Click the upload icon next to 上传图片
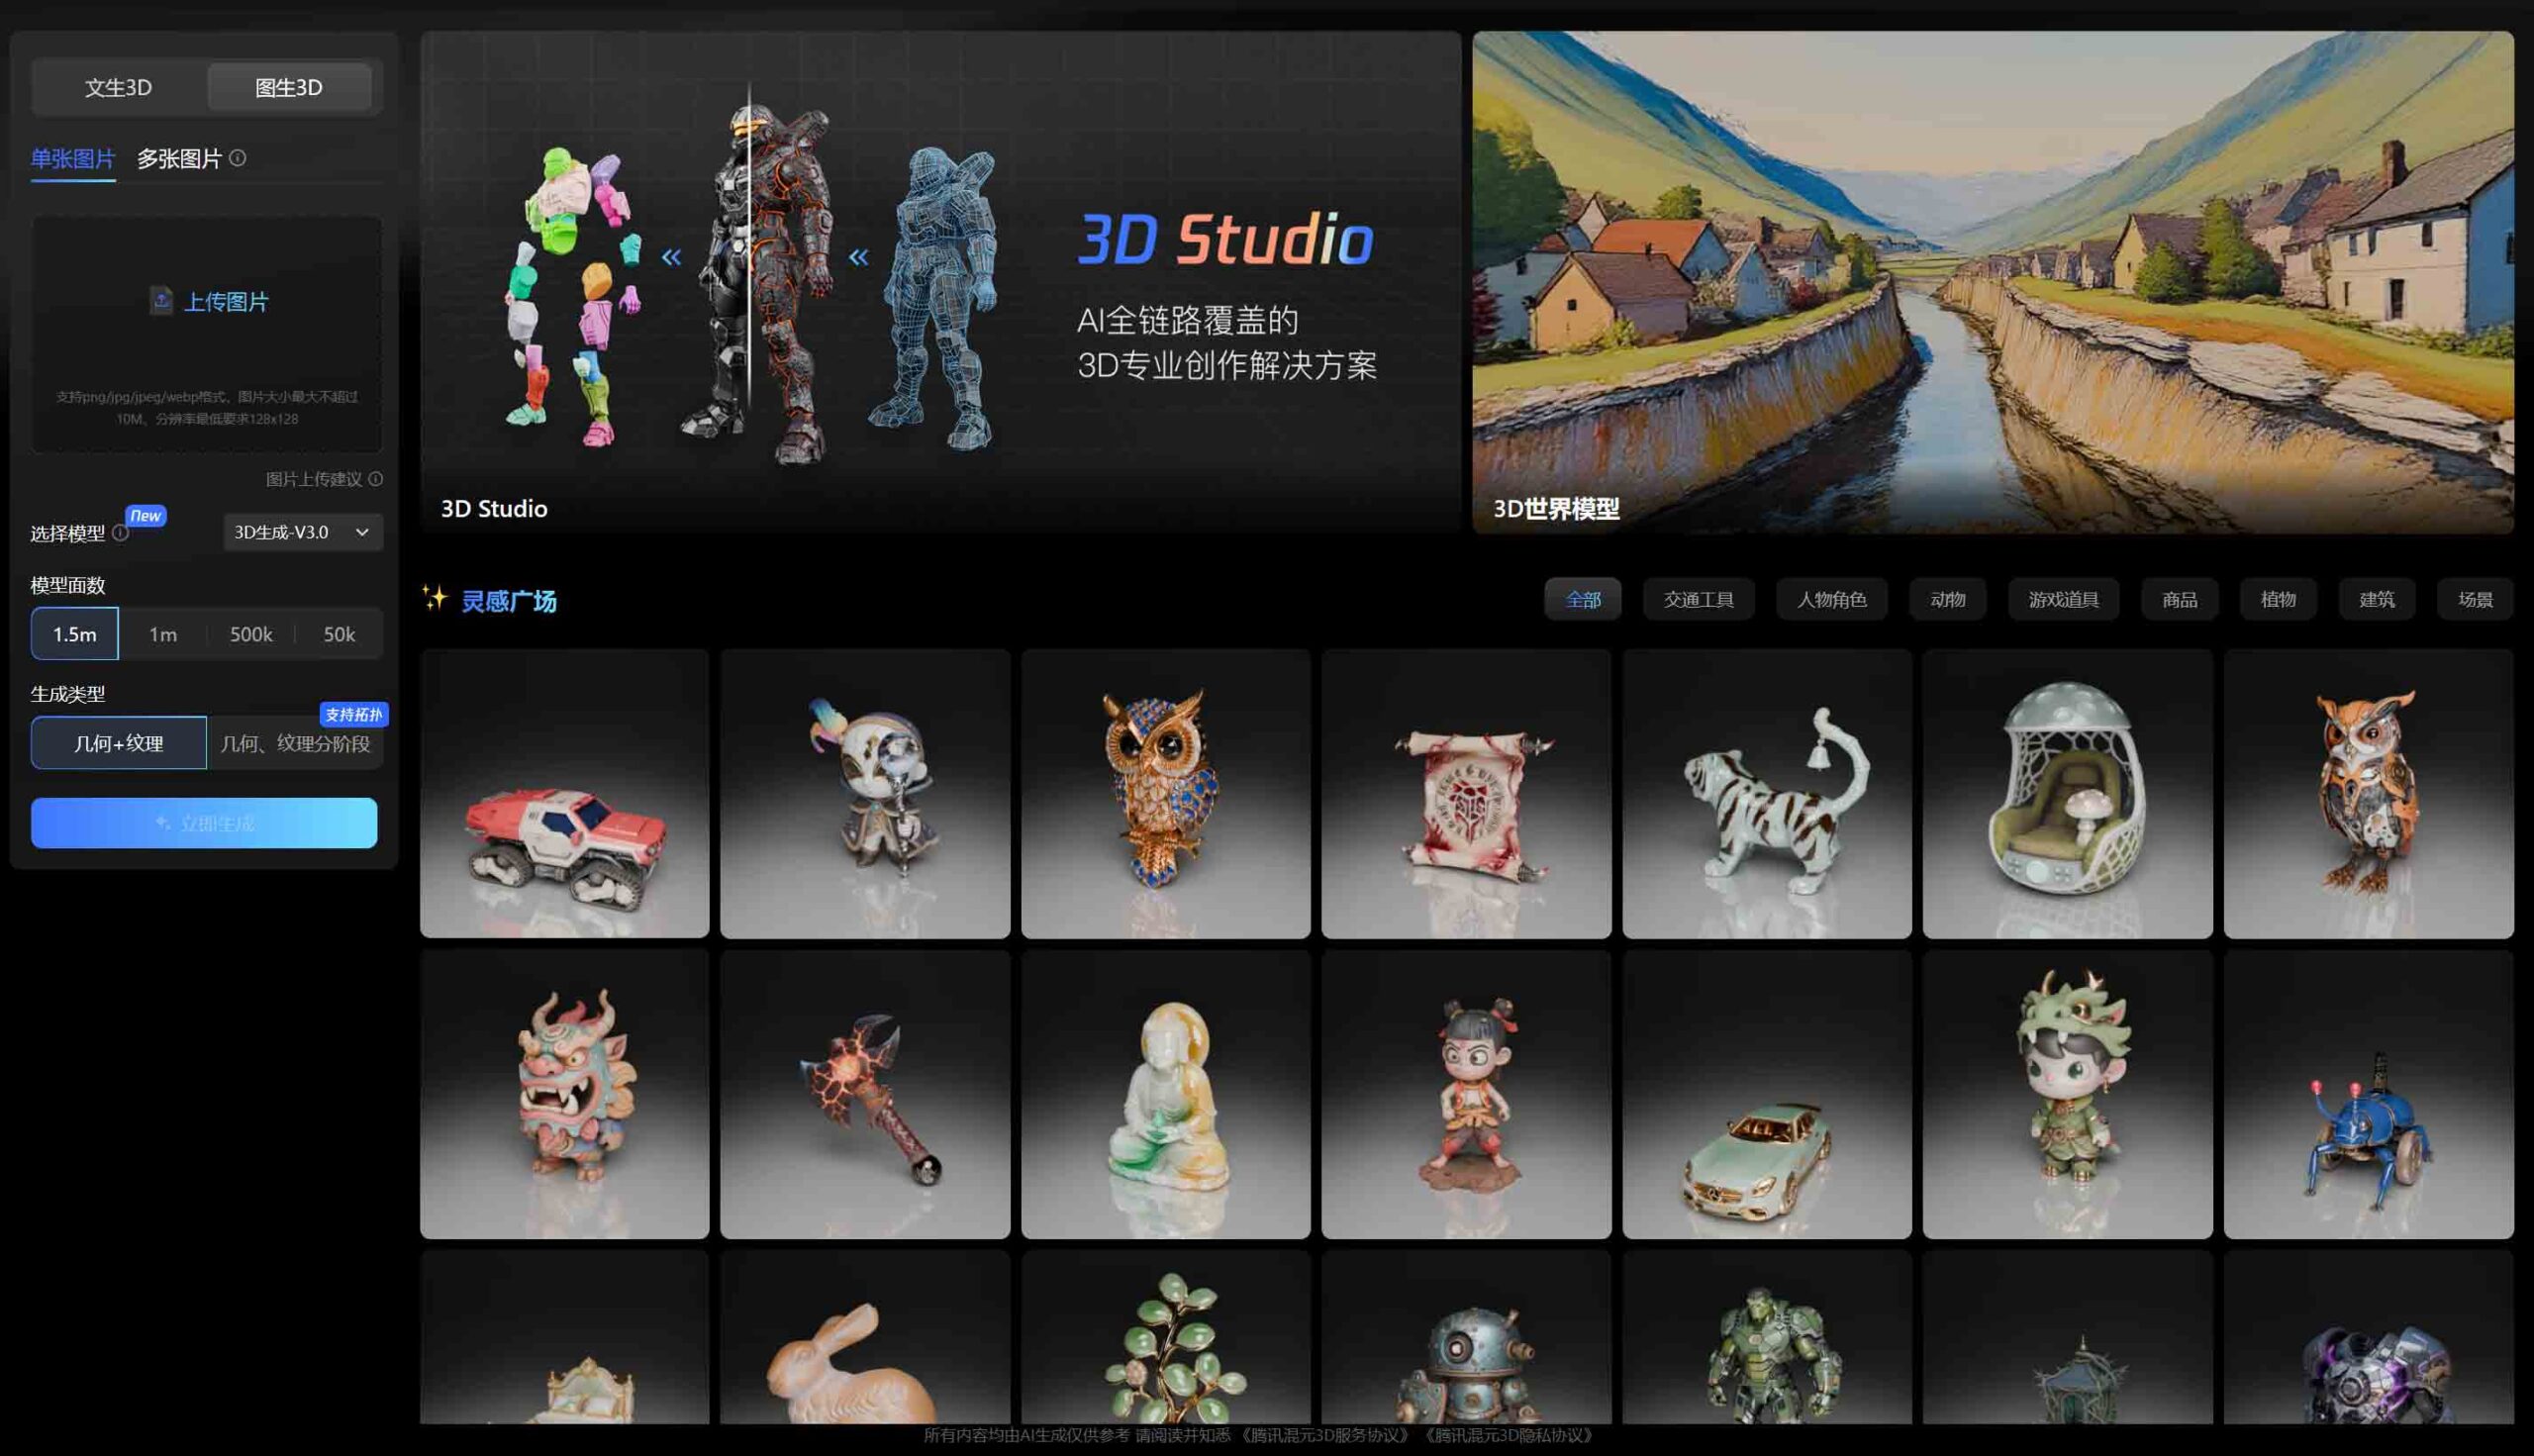 tap(161, 301)
